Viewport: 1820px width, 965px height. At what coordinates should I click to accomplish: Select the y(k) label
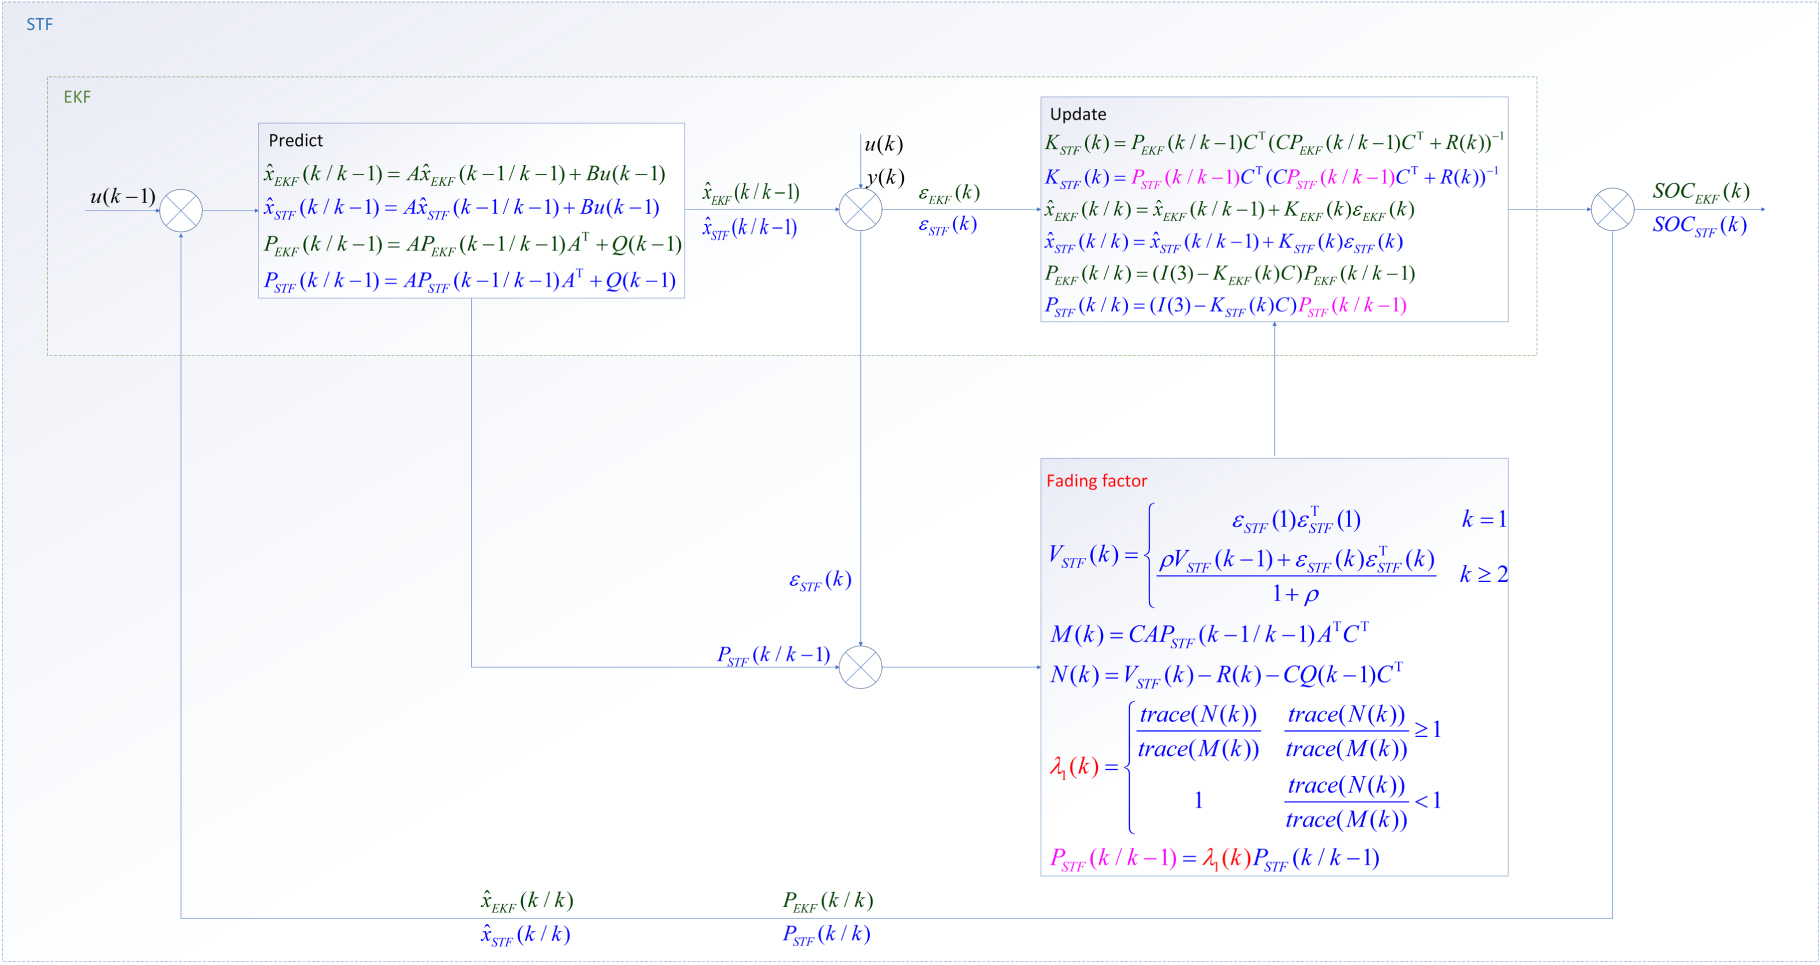click(886, 177)
